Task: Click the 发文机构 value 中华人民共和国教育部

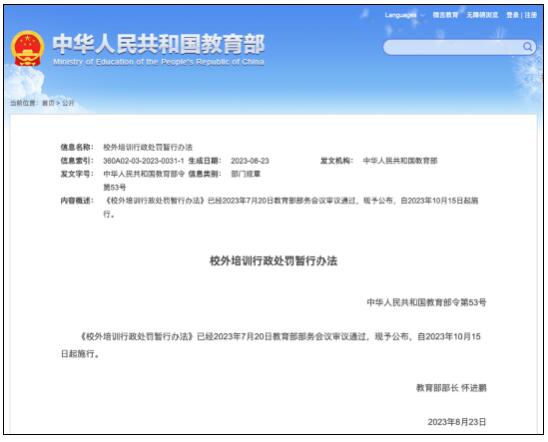Action: click(x=400, y=161)
